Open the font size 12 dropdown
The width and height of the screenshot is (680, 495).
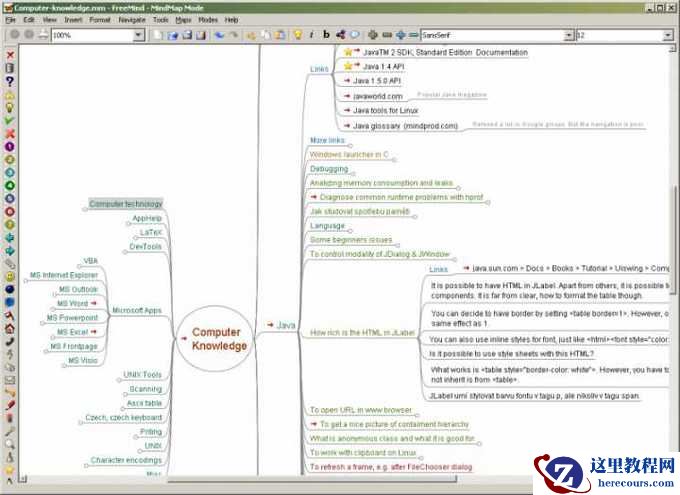[665, 35]
